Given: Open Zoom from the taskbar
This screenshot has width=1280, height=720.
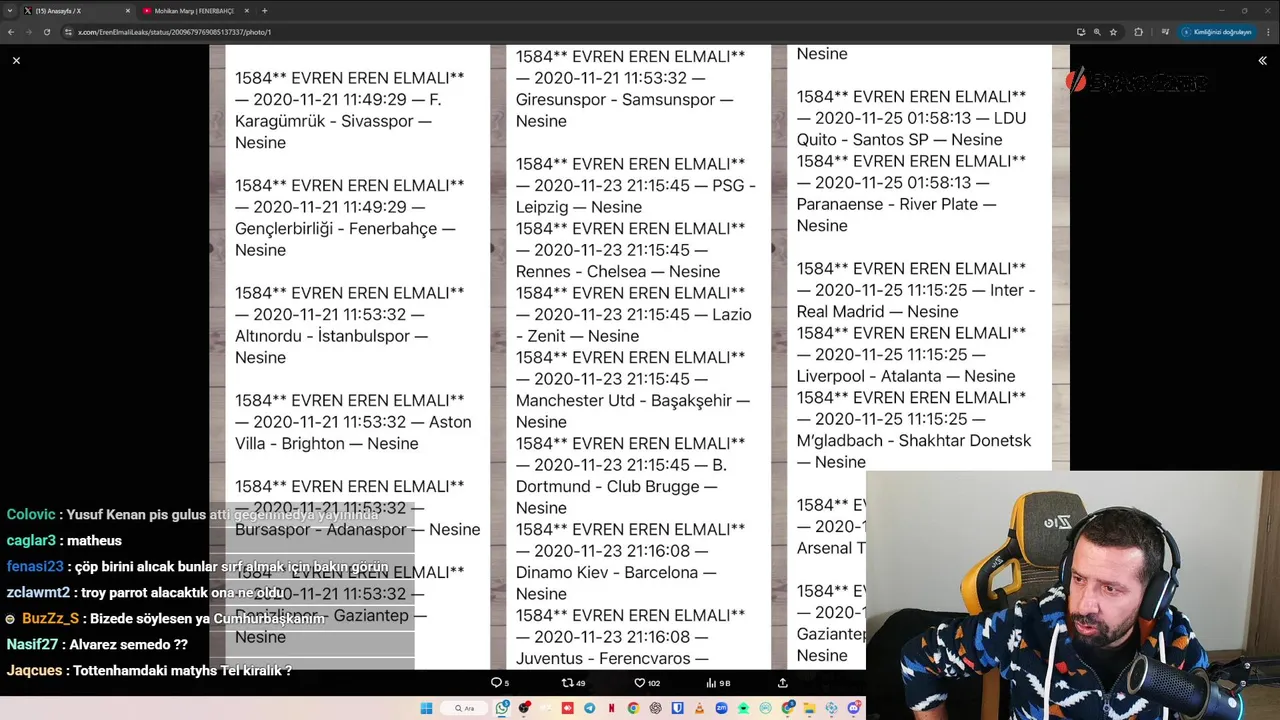Looking at the screenshot, I should pos(722,708).
